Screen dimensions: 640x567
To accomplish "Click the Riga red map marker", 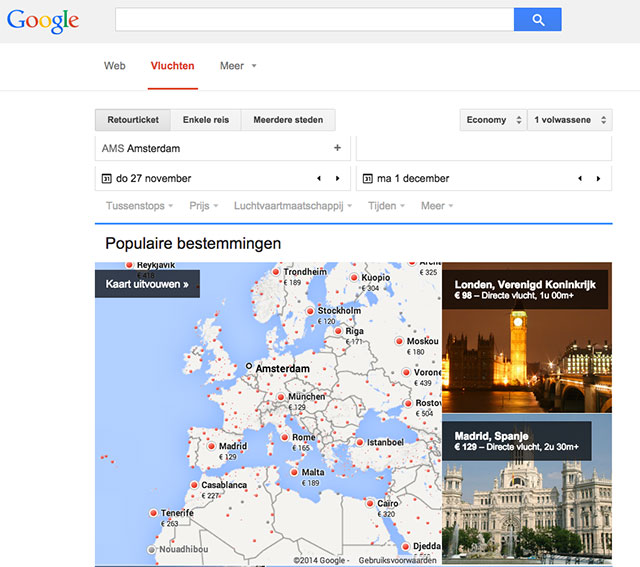I will pyautogui.click(x=338, y=331).
